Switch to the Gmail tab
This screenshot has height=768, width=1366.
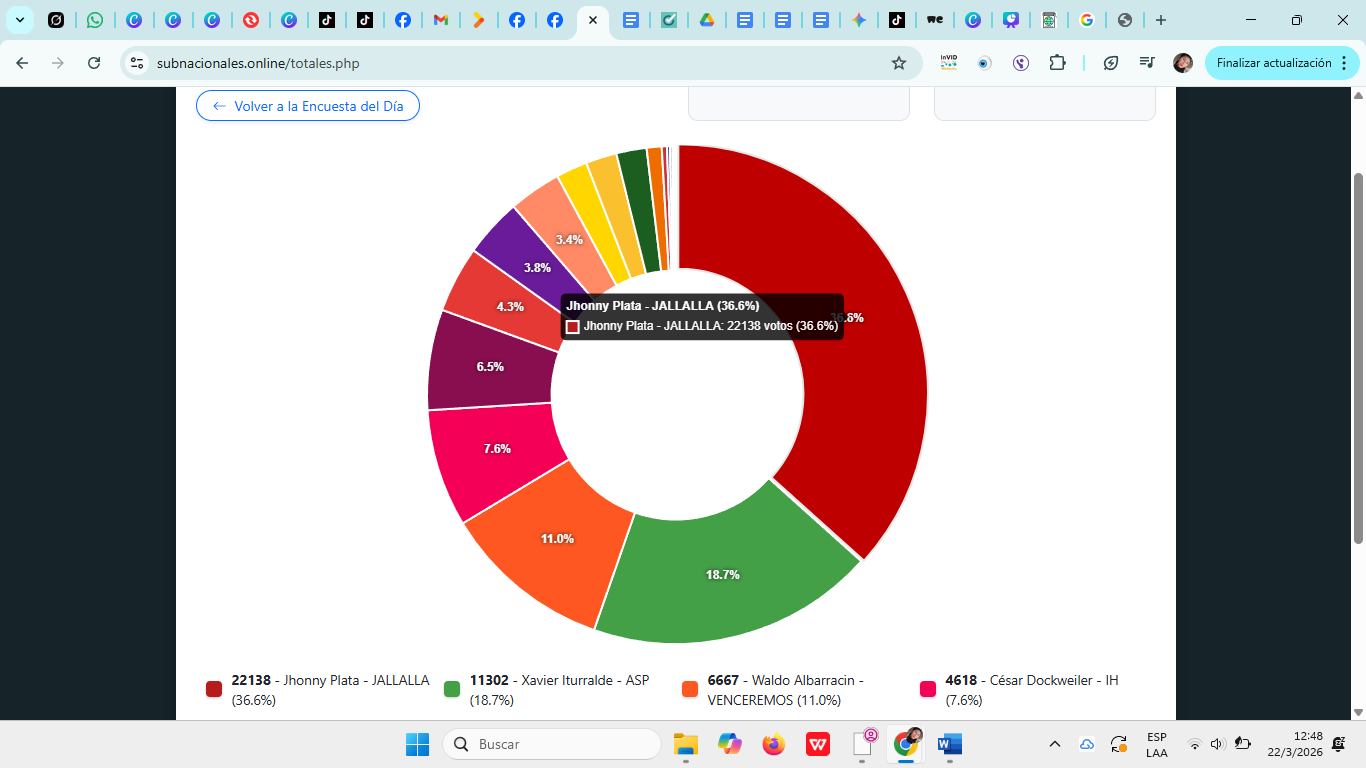pos(440,20)
